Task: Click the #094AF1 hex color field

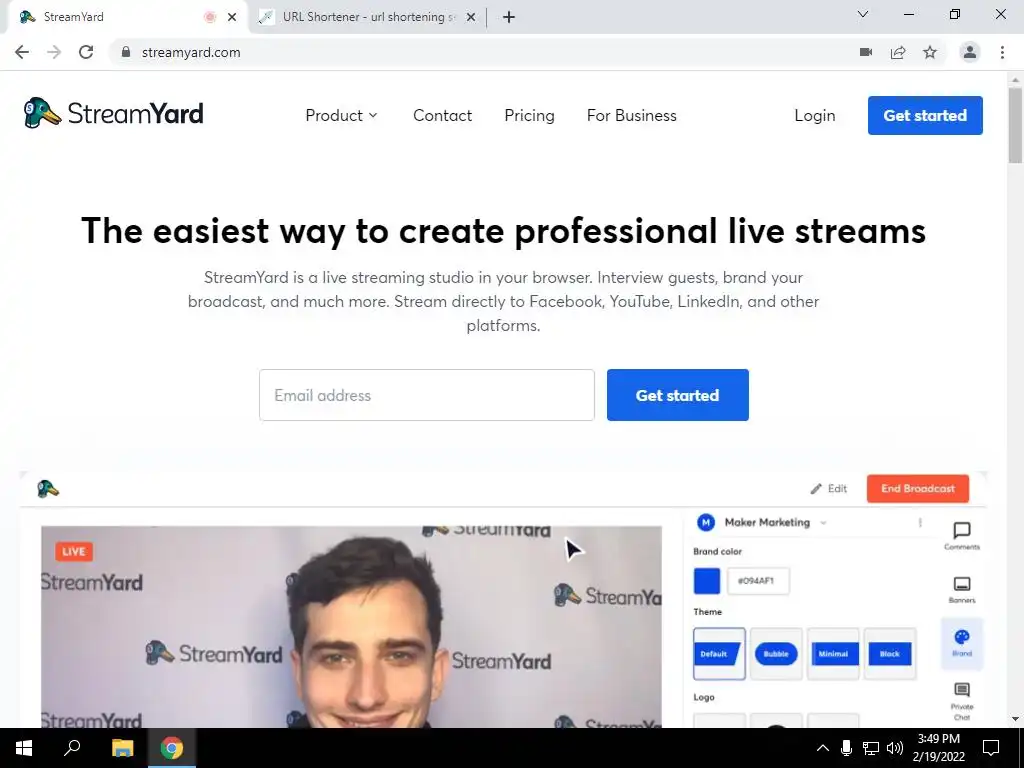Action: (758, 581)
